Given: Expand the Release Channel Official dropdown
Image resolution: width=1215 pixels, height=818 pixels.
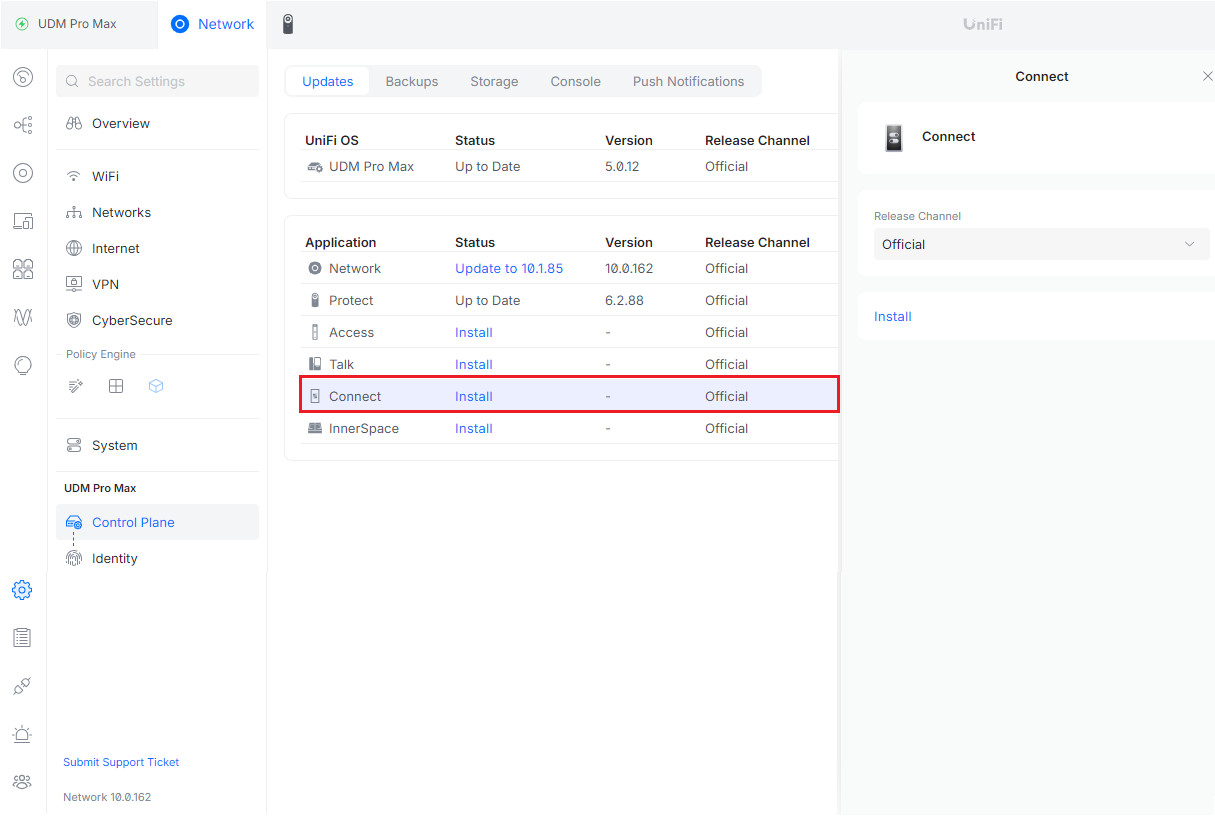Looking at the screenshot, I should coord(1041,244).
